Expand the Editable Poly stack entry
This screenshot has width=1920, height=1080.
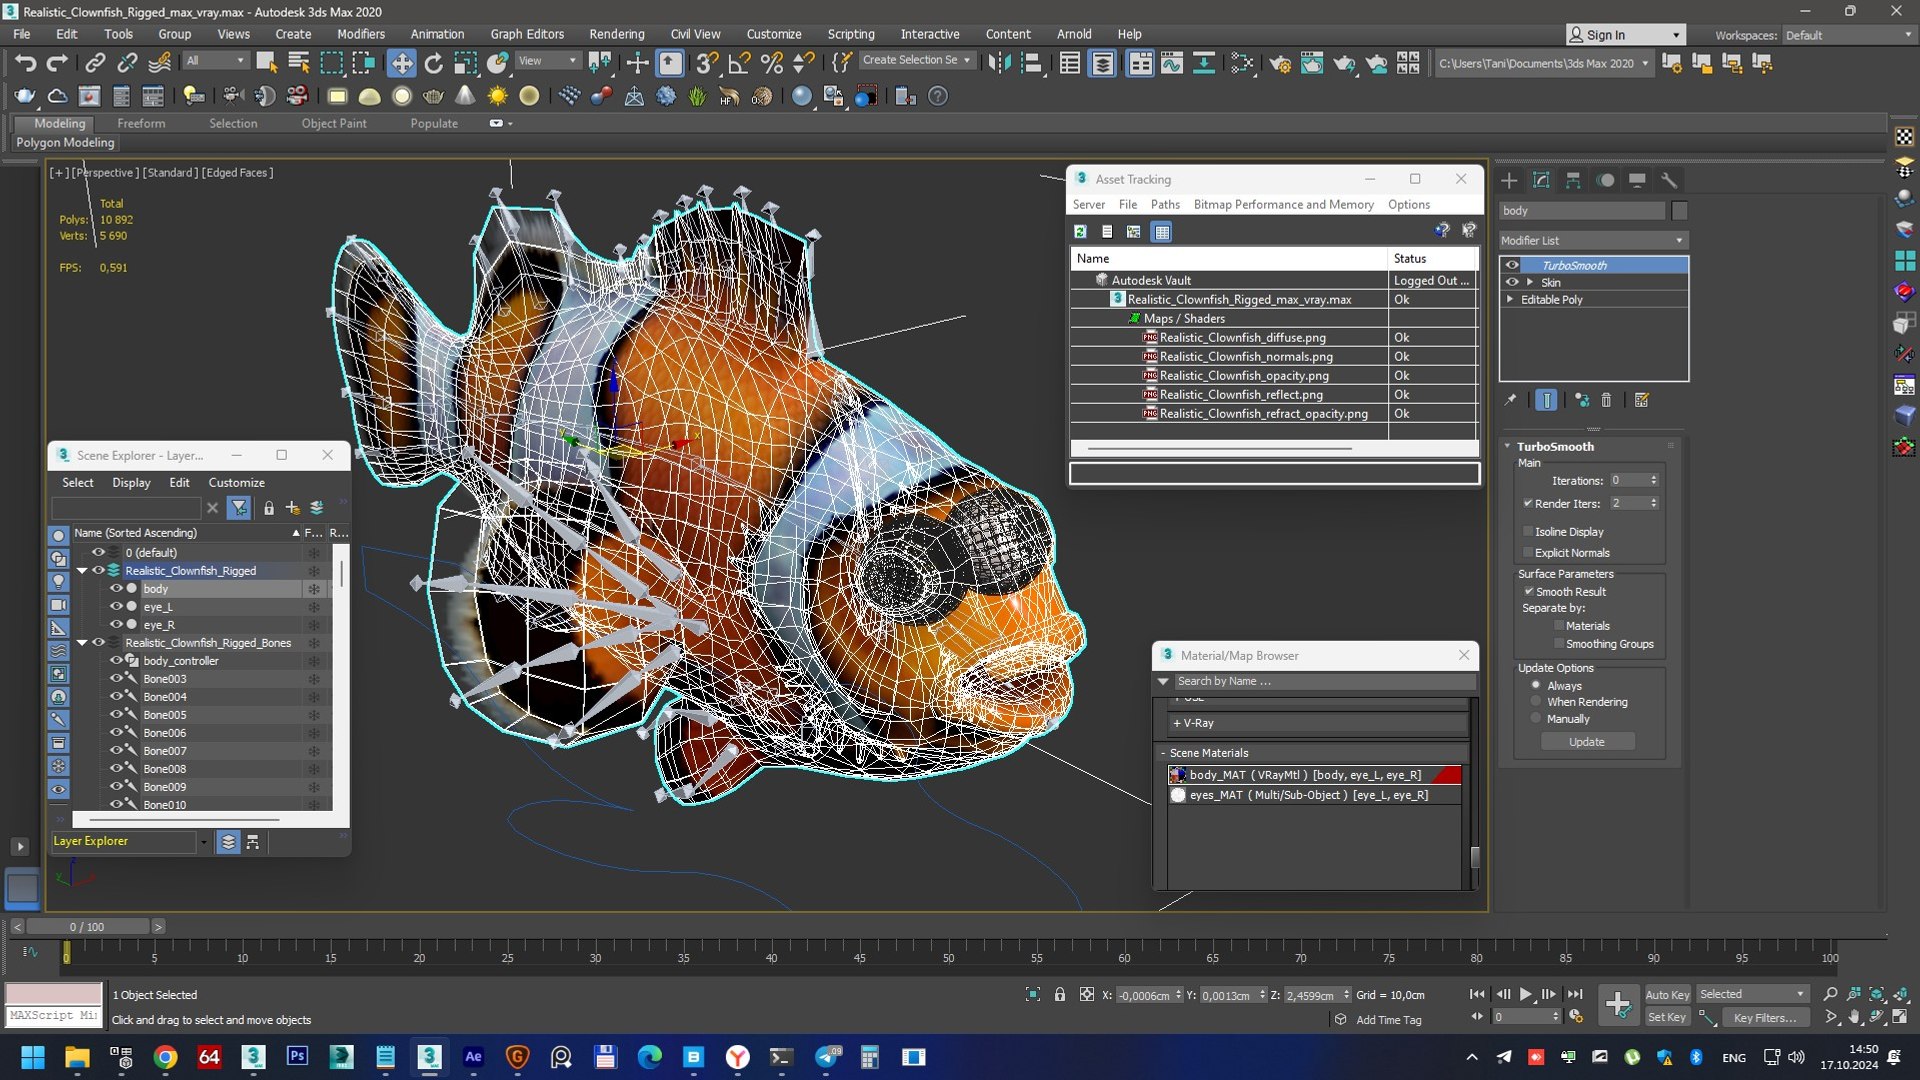pos(1510,299)
